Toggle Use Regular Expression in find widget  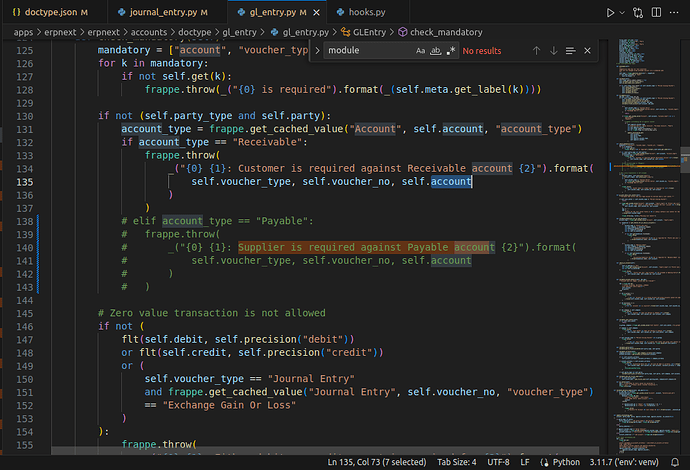[x=451, y=50]
